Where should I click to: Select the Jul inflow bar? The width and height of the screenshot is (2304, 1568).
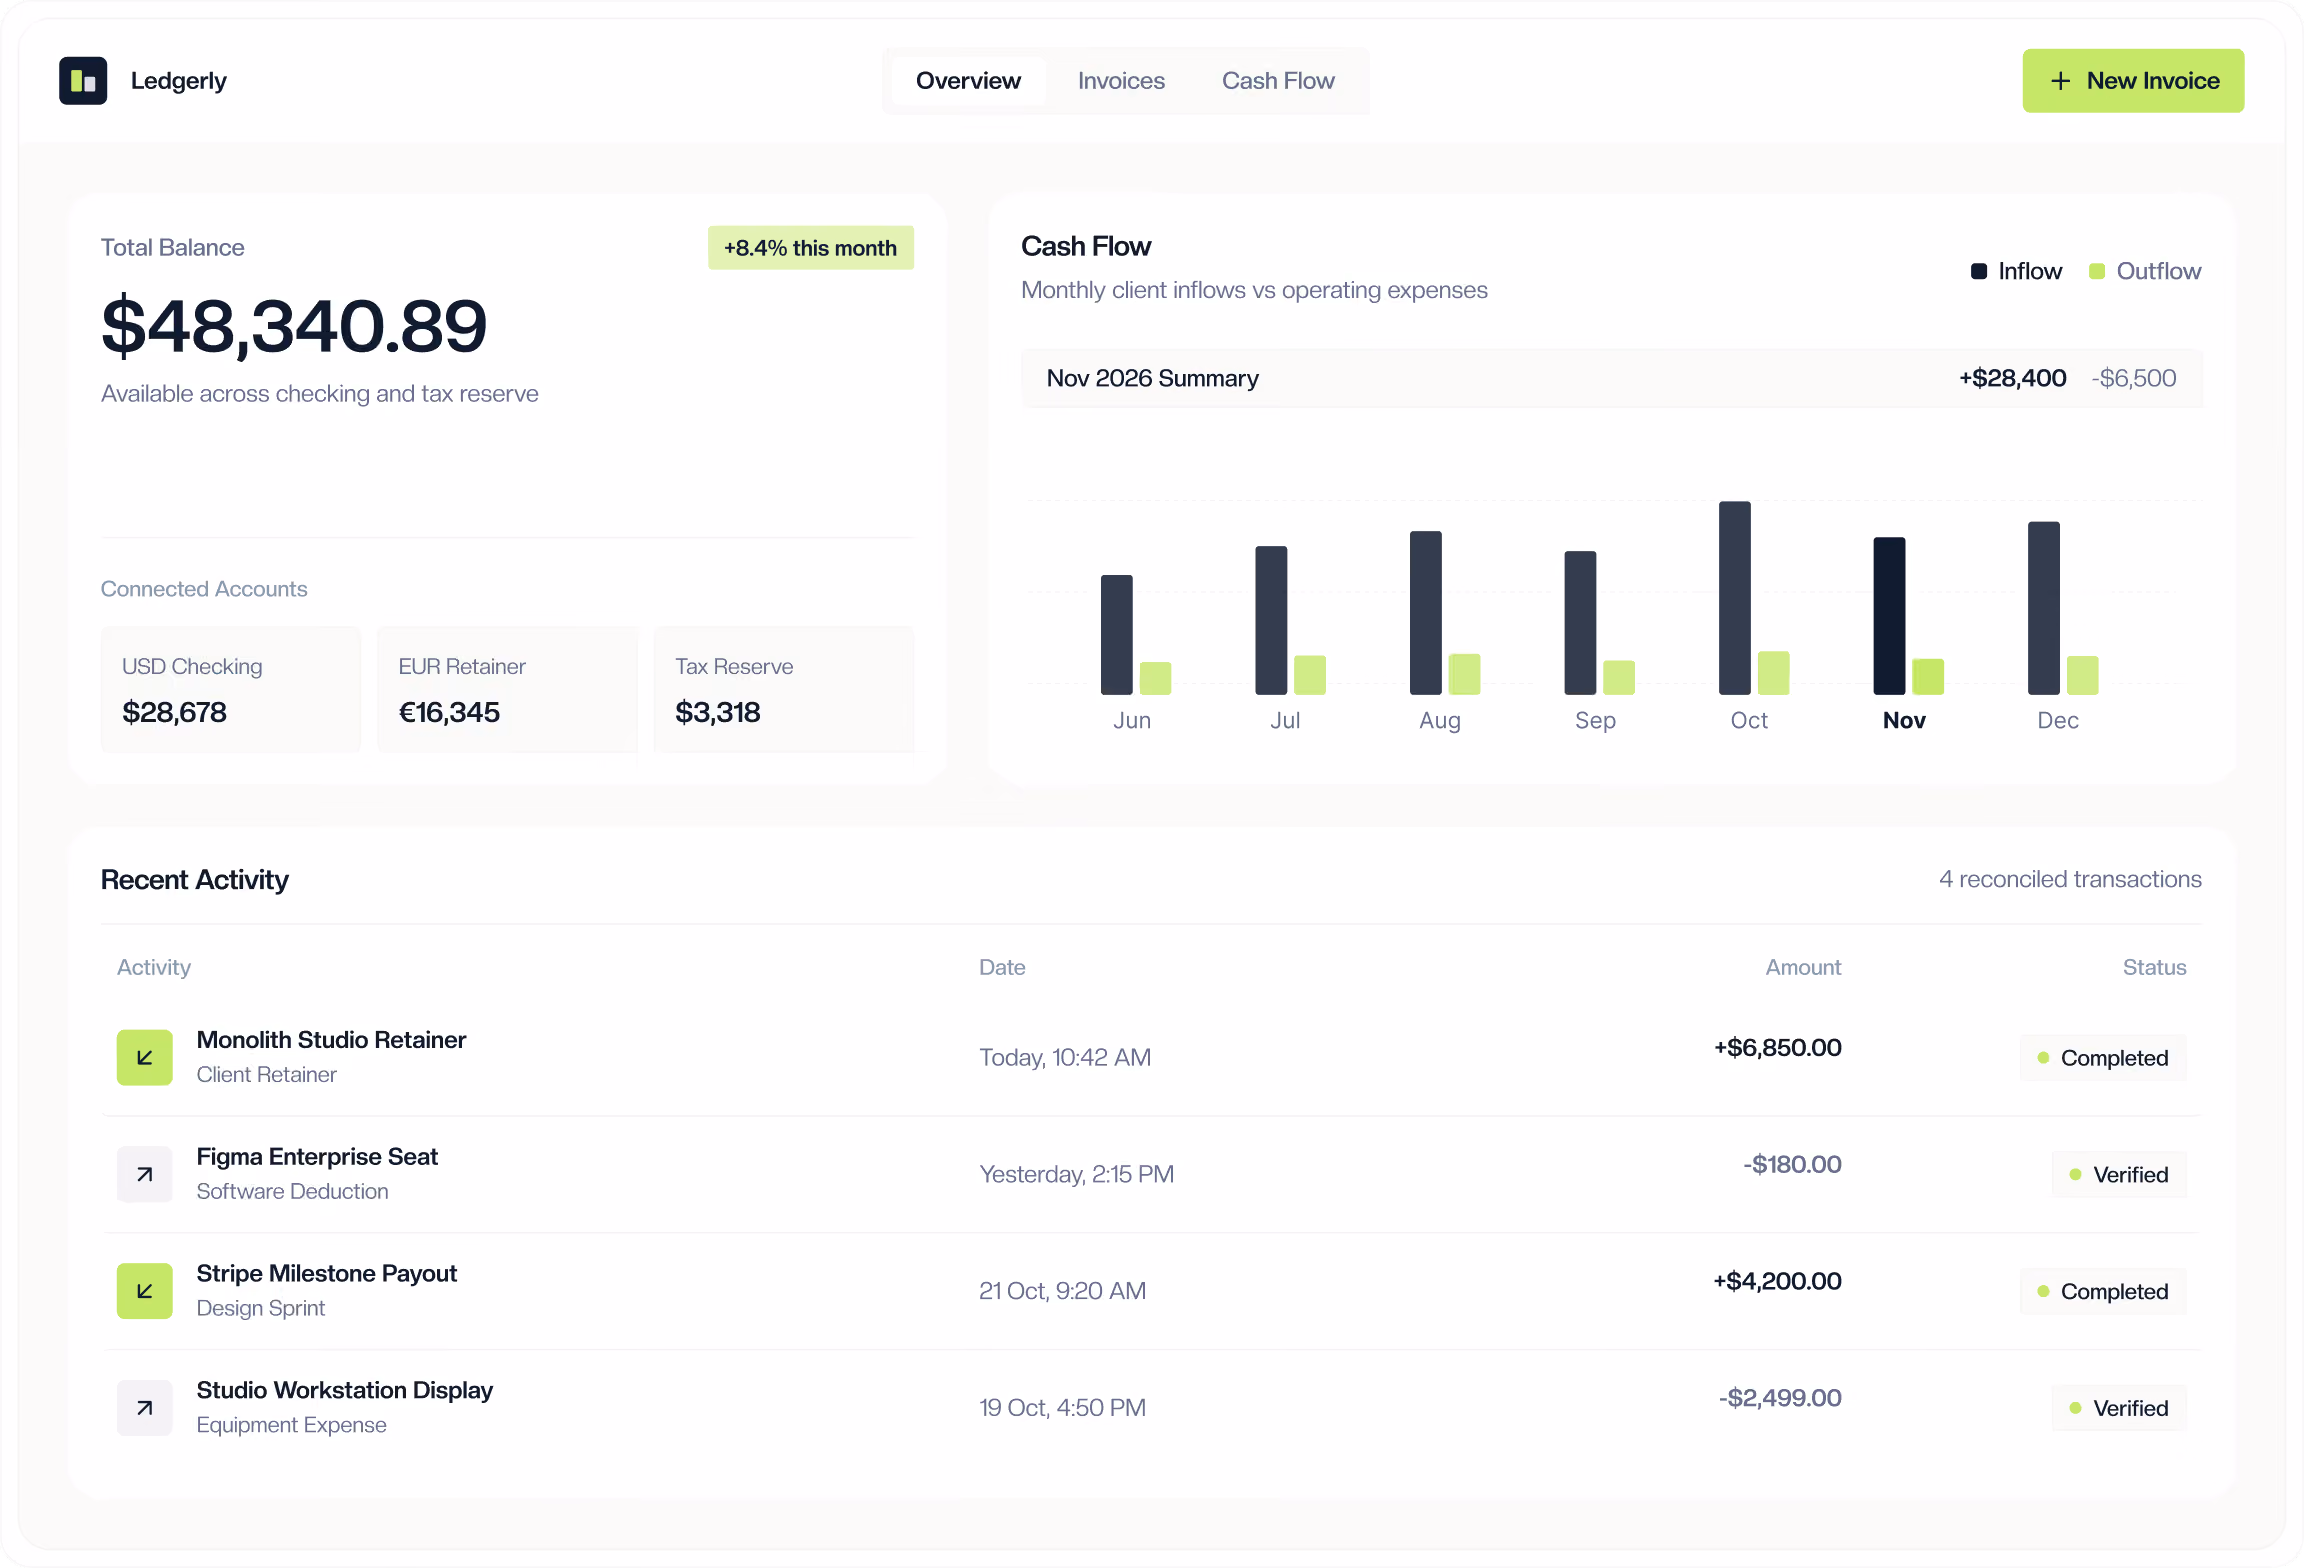tap(1271, 620)
